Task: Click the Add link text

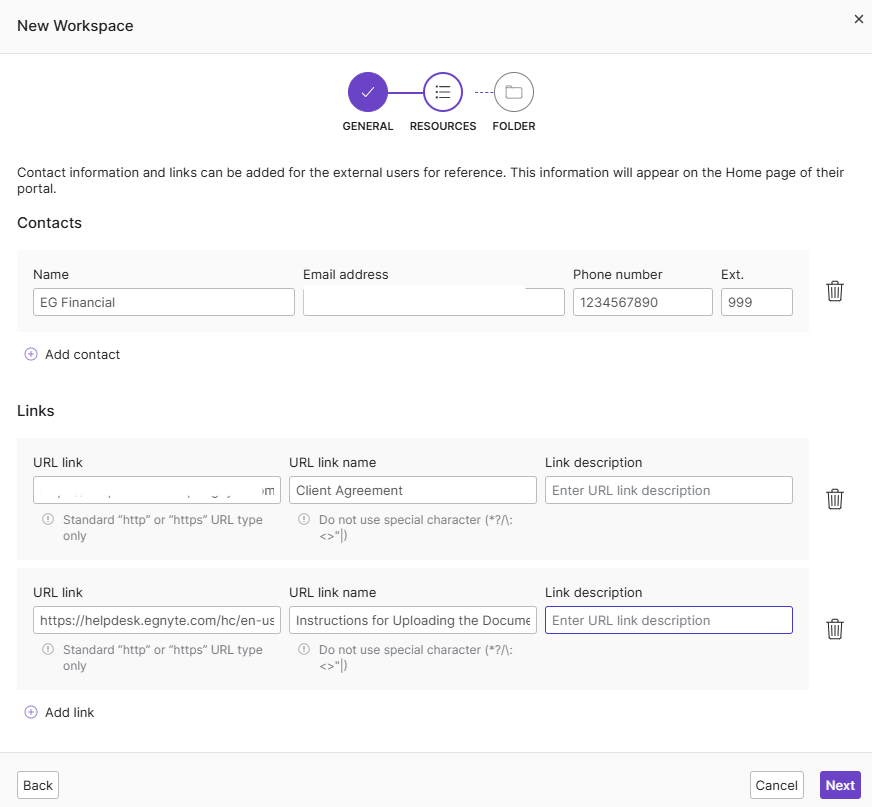Action: [70, 712]
